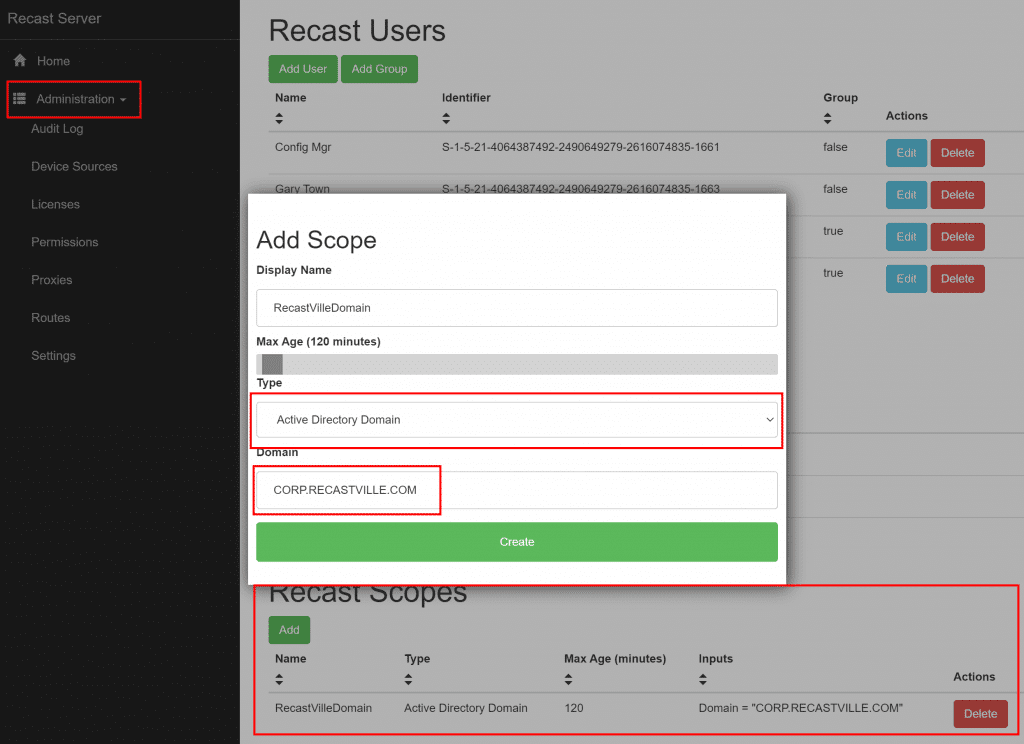Image resolution: width=1024 pixels, height=744 pixels.
Task: Sort scopes by Max Age column arrows
Action: pyautogui.click(x=569, y=679)
